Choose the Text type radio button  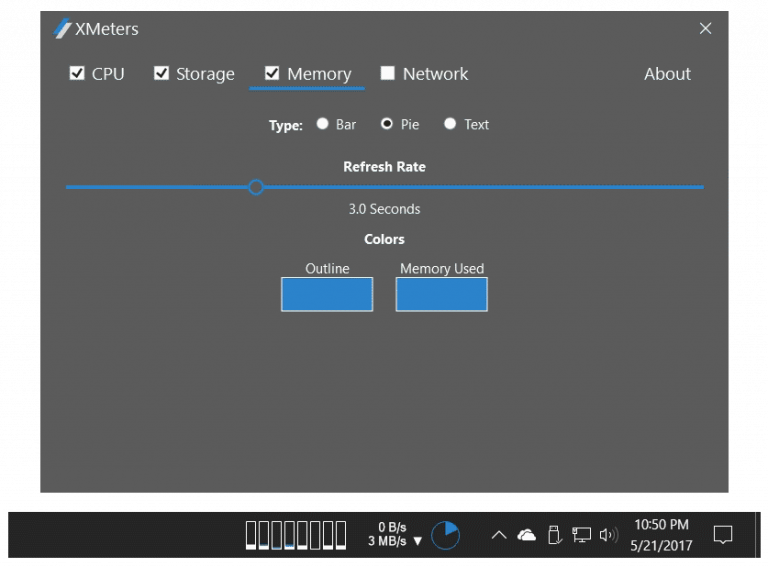[x=450, y=124]
